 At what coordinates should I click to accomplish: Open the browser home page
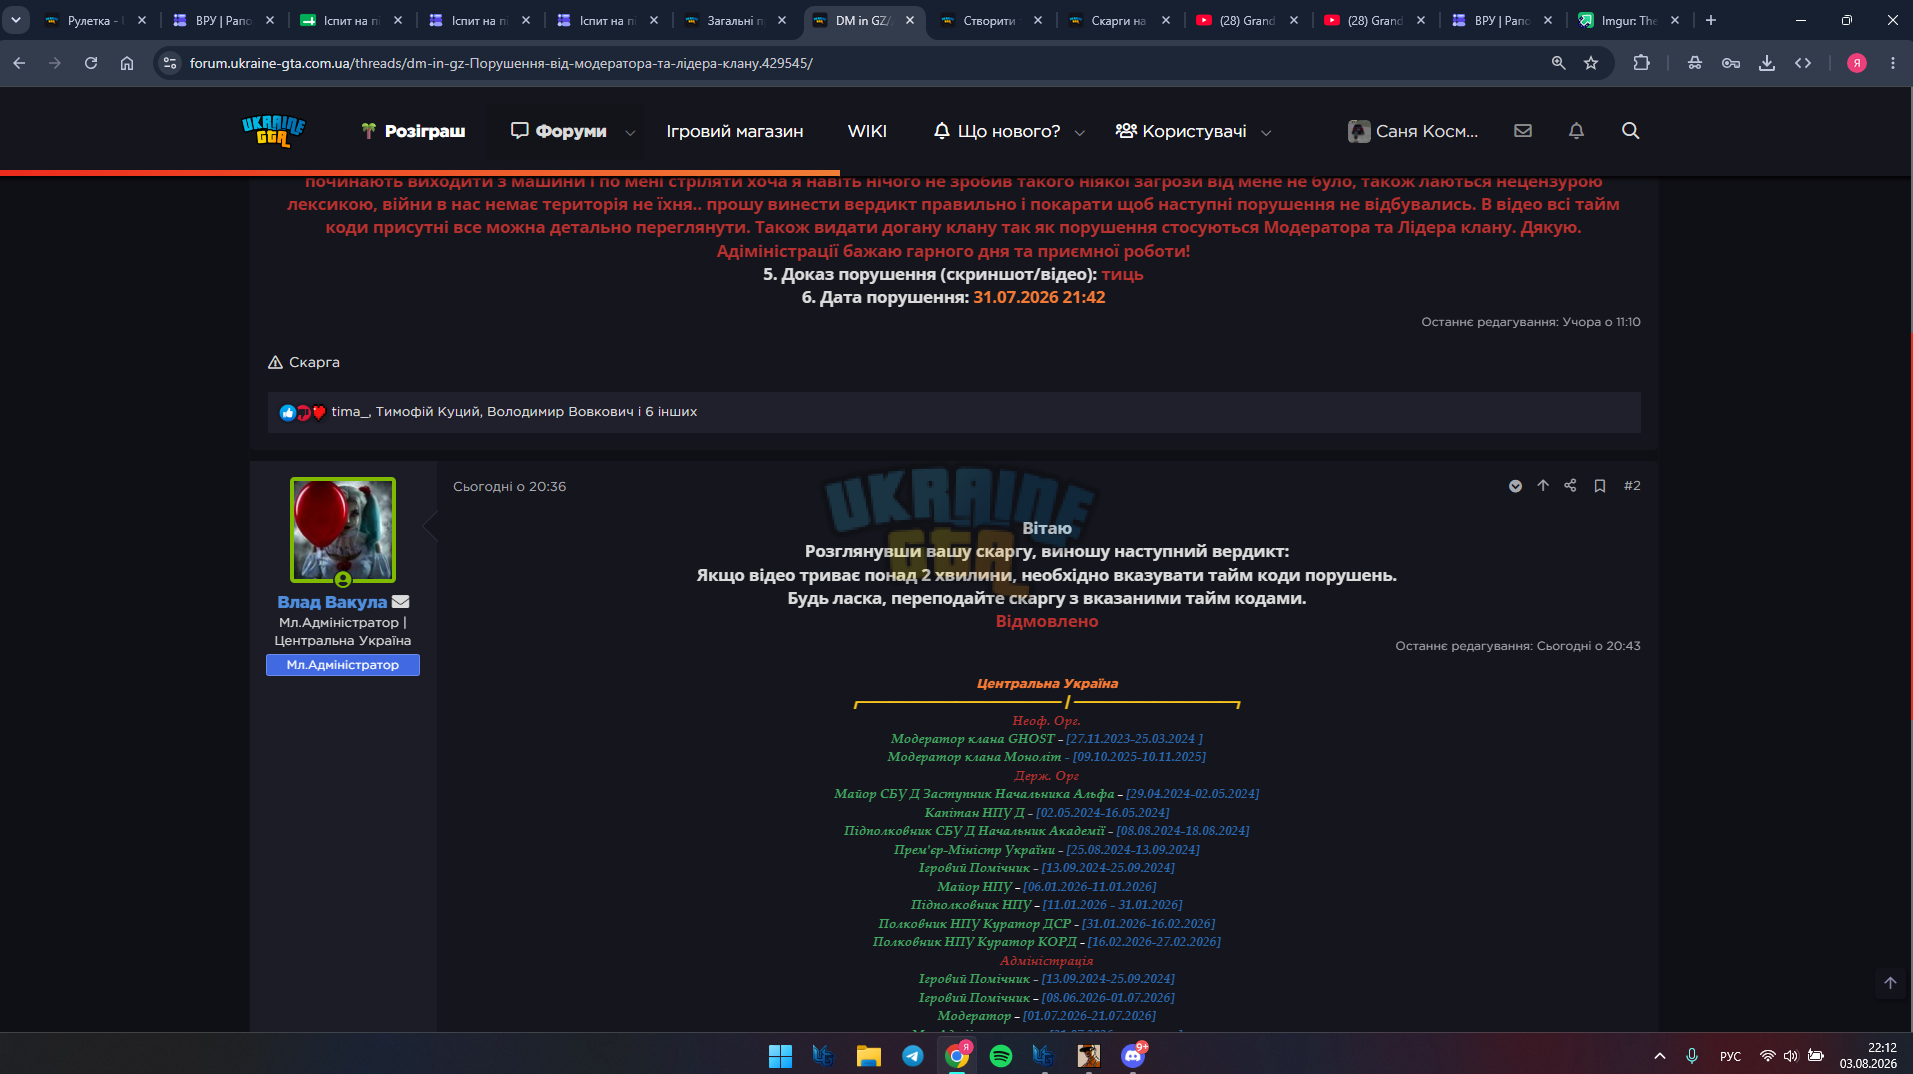127,63
